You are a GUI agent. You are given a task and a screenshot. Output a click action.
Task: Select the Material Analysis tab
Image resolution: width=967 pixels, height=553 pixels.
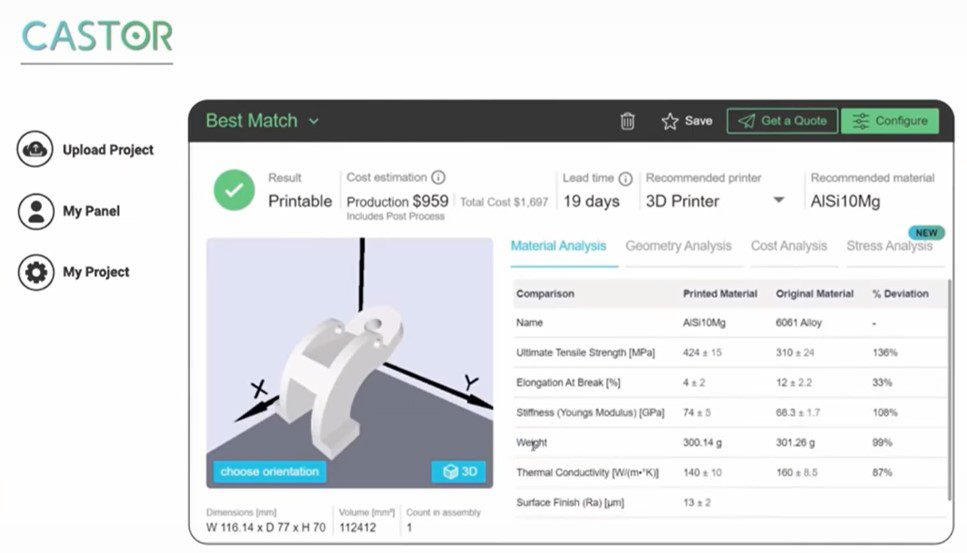(558, 246)
